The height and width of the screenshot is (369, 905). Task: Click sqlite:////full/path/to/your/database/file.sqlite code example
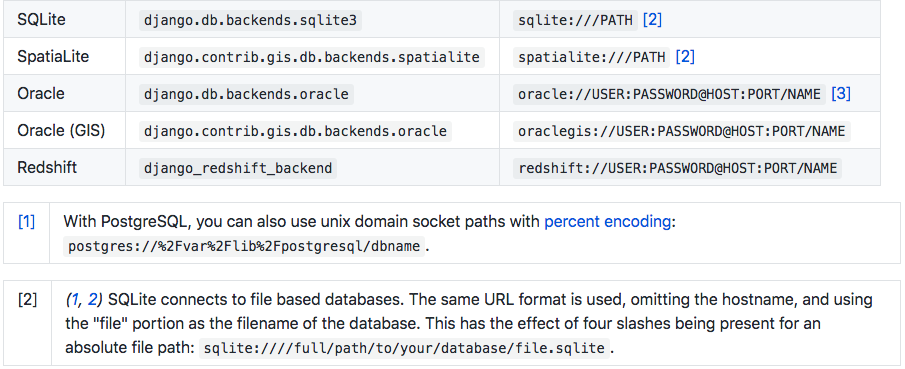tap(405, 348)
